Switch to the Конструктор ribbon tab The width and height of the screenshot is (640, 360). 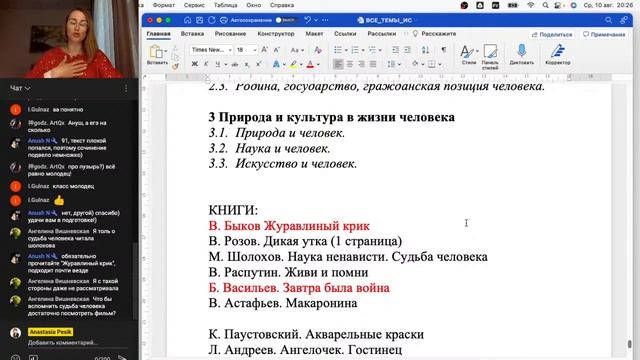click(276, 34)
